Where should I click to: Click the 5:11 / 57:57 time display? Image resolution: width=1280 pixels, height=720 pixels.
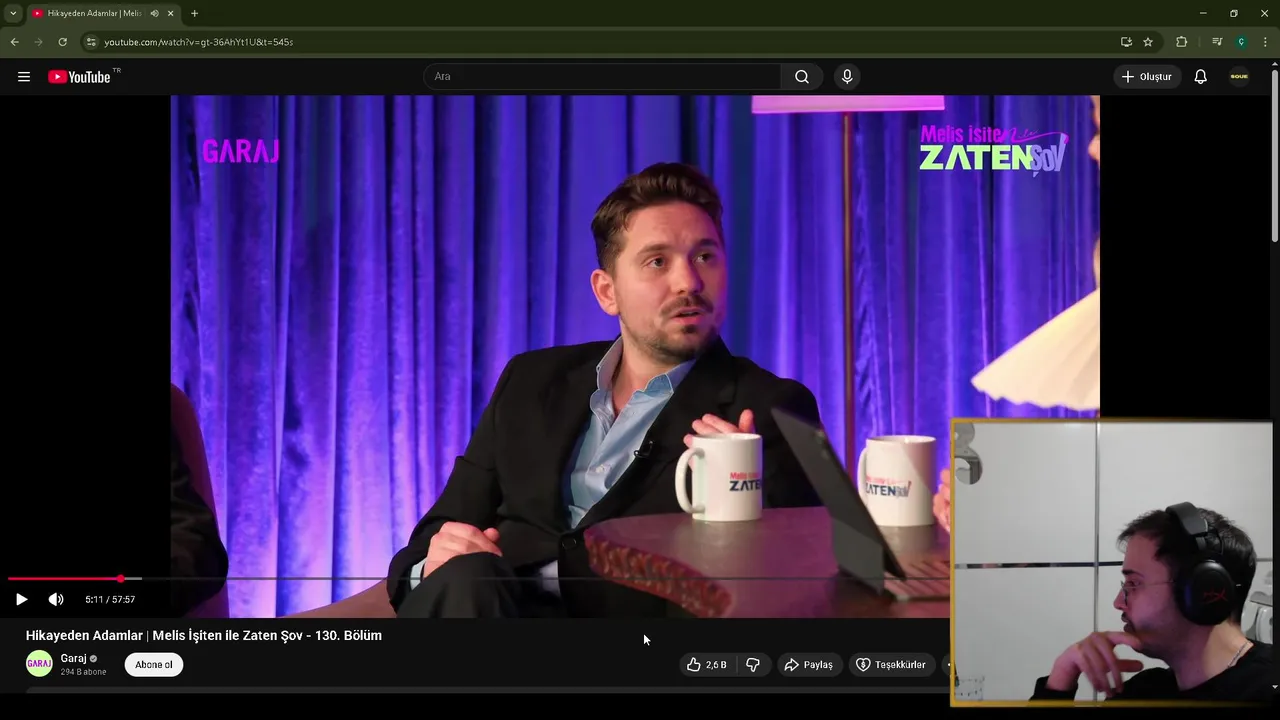[x=110, y=599]
